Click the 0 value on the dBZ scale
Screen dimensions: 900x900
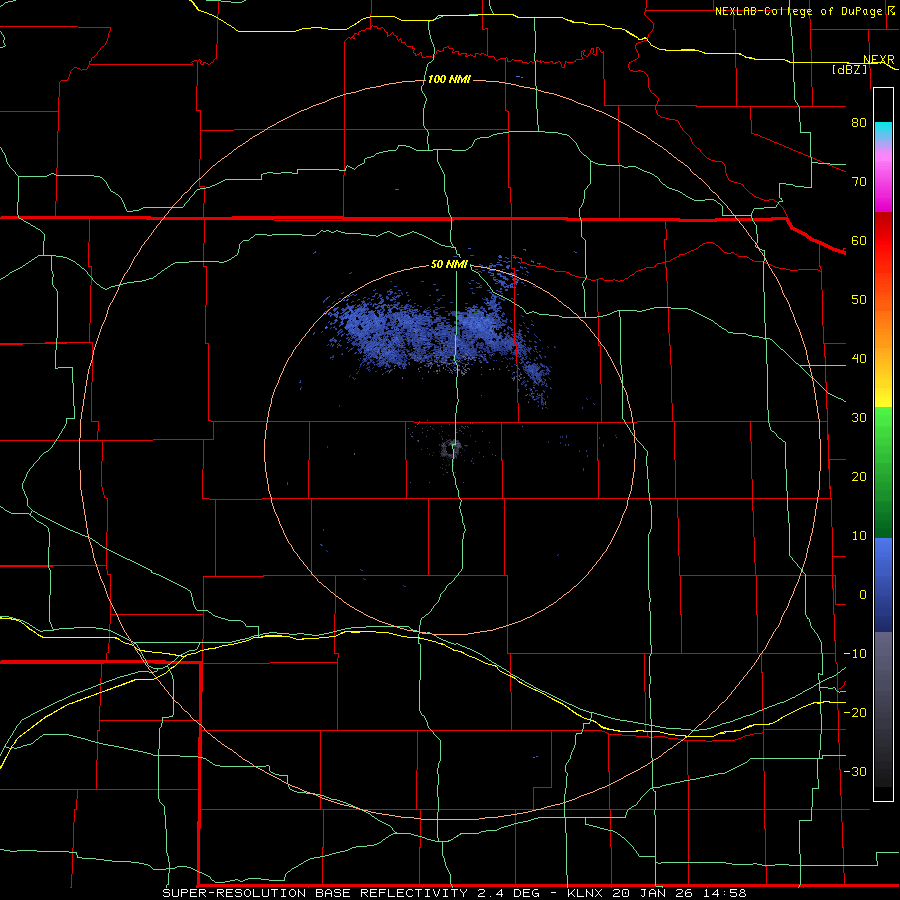[x=863, y=595]
